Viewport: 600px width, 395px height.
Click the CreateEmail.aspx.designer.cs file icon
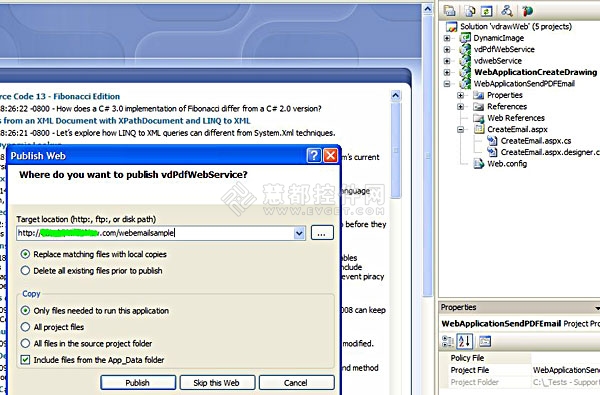[492, 152]
